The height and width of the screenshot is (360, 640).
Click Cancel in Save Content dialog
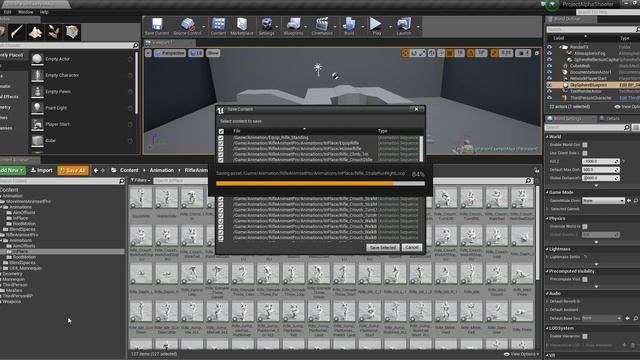pyautogui.click(x=411, y=247)
